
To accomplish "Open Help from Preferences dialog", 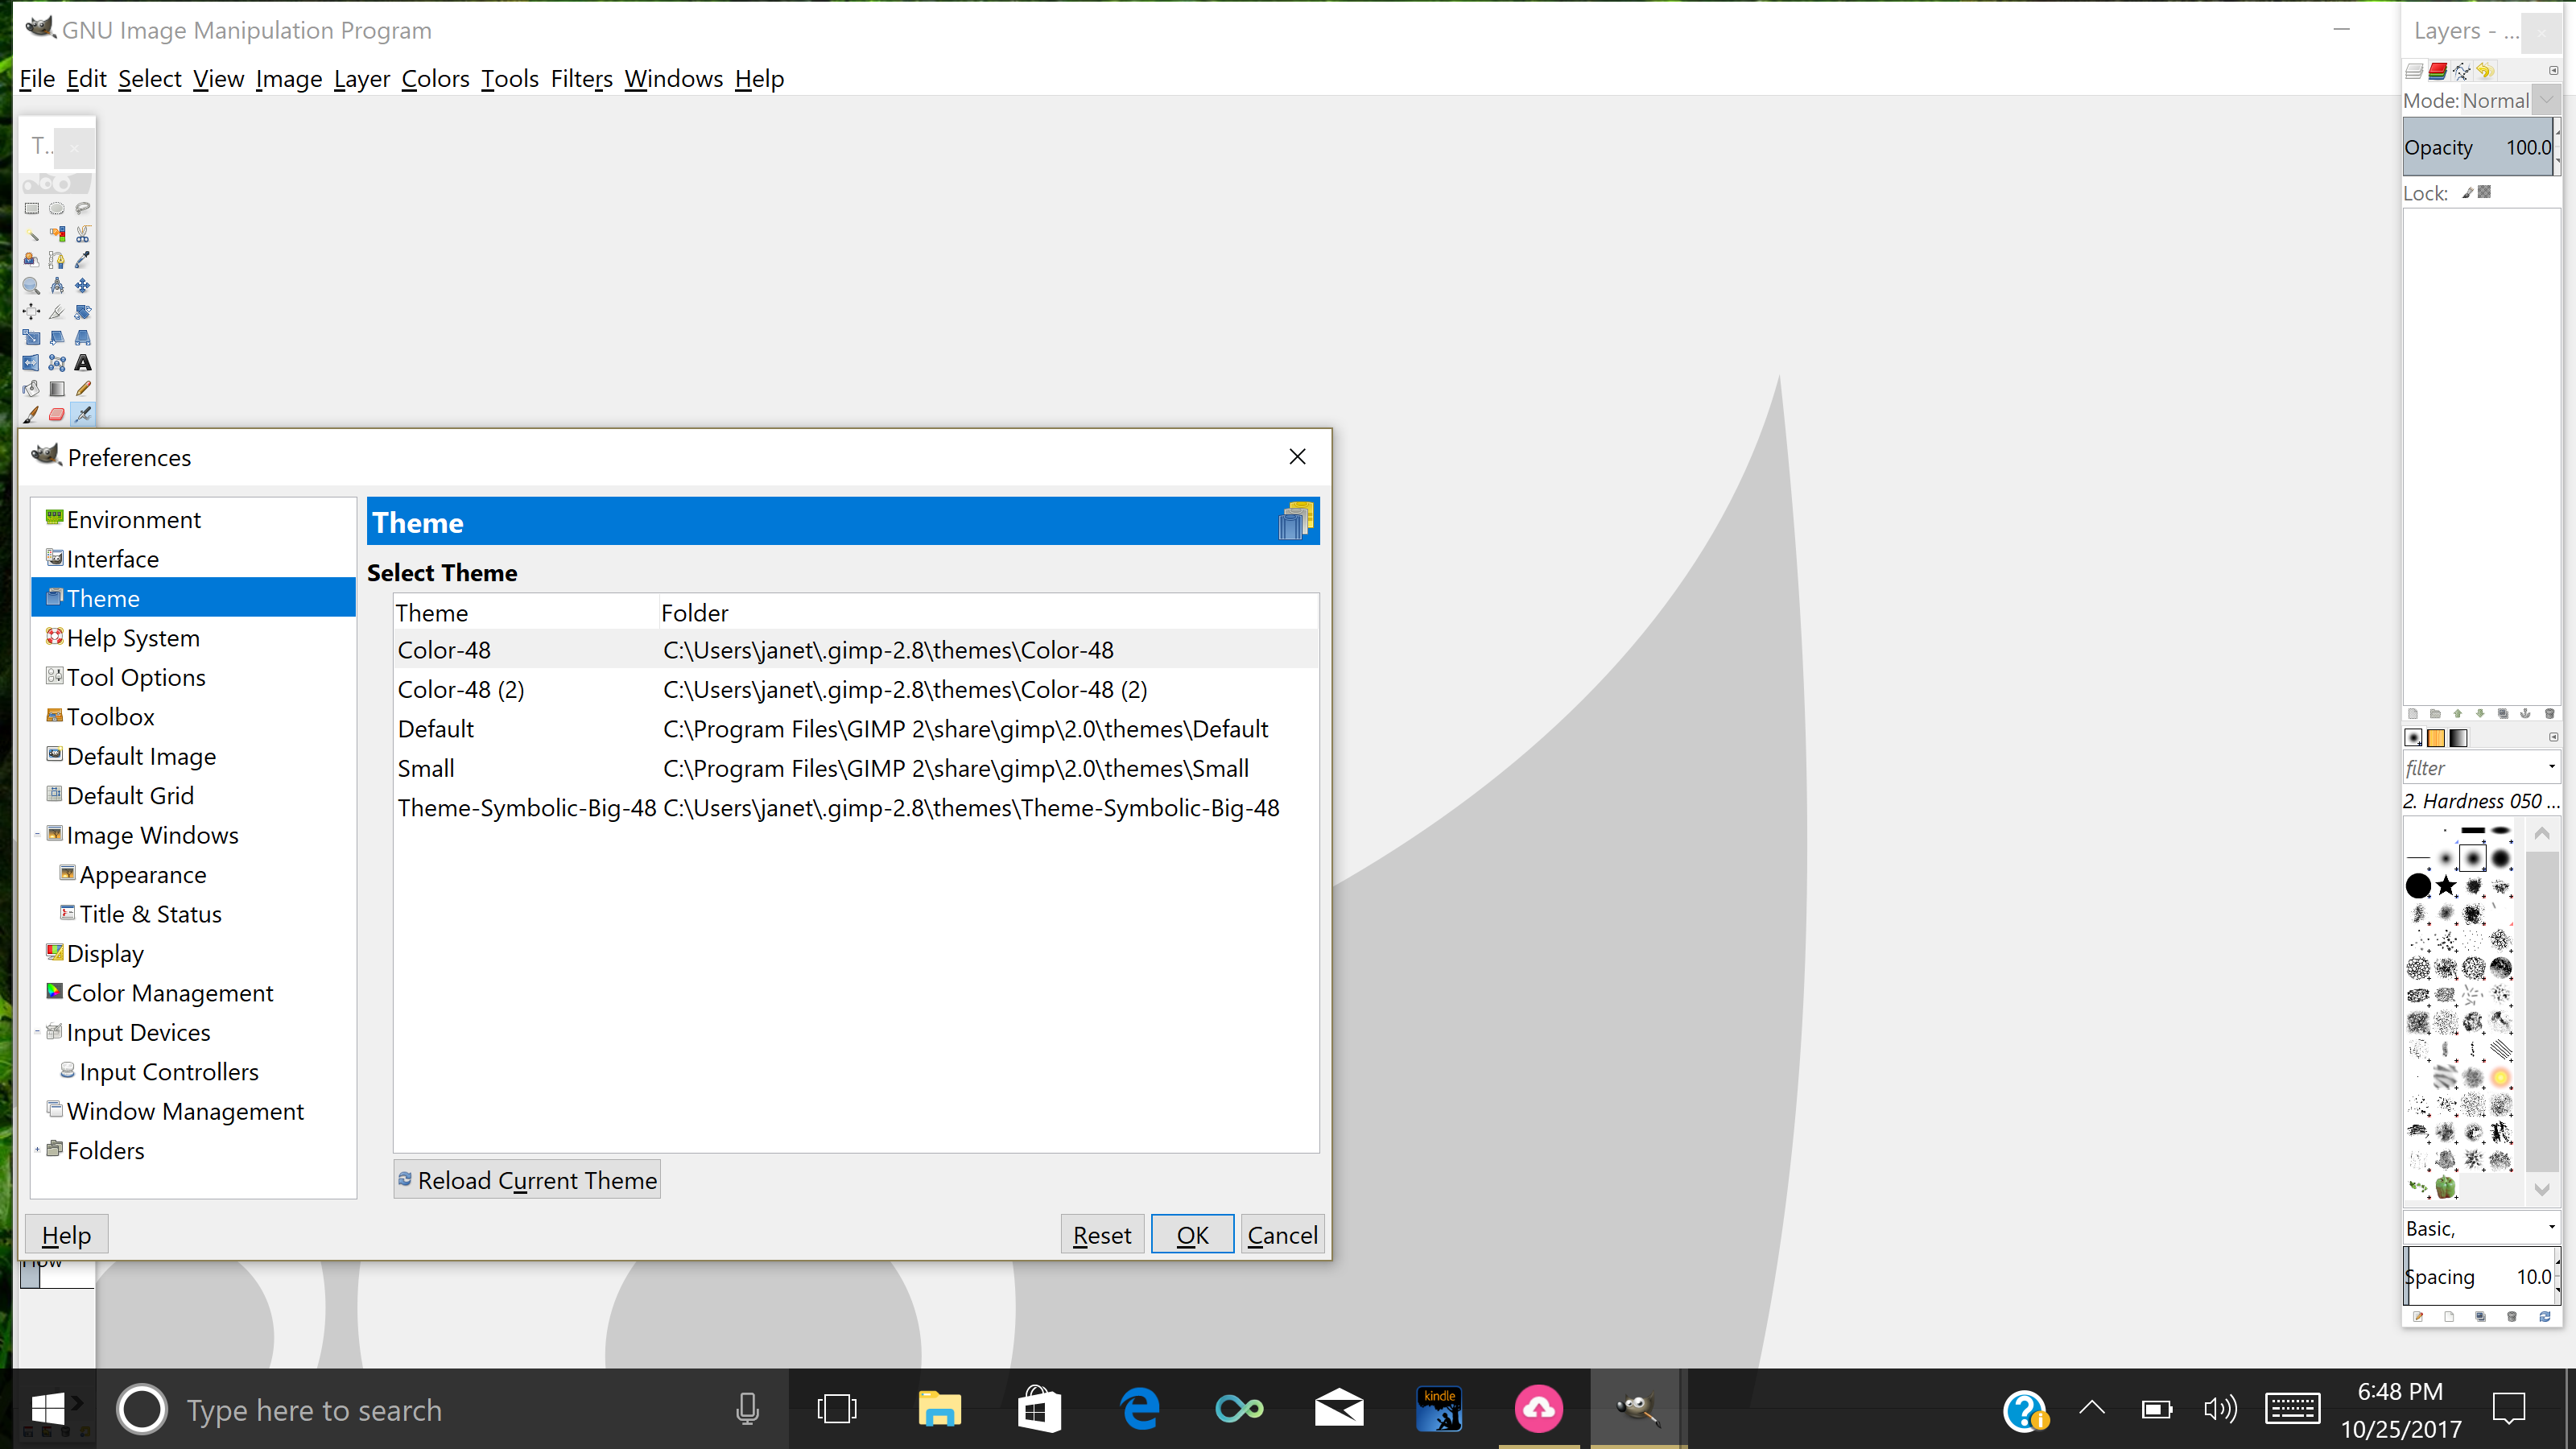I will (x=66, y=1235).
